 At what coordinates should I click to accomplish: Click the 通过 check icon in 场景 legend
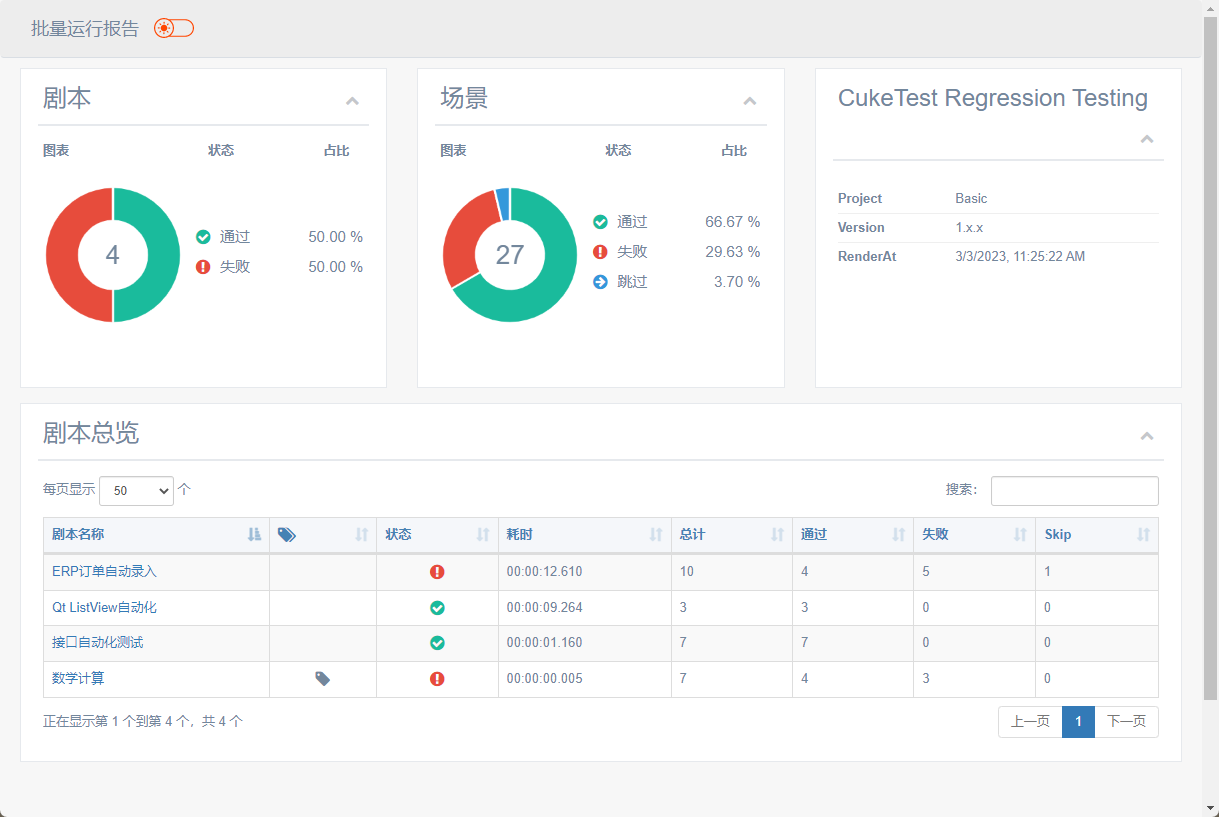point(600,222)
